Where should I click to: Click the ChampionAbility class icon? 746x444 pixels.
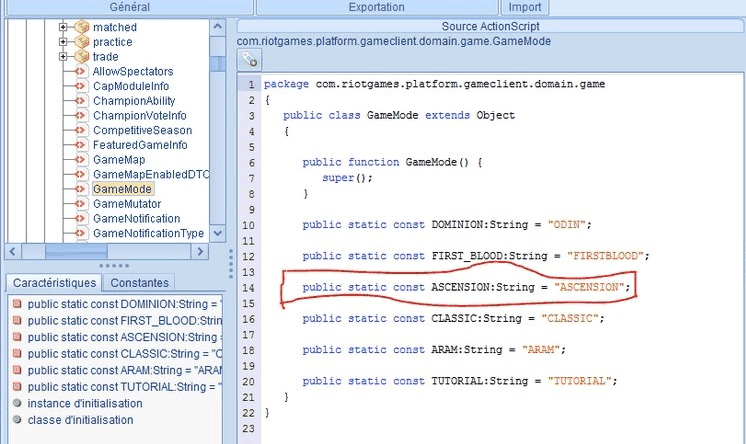point(81,101)
